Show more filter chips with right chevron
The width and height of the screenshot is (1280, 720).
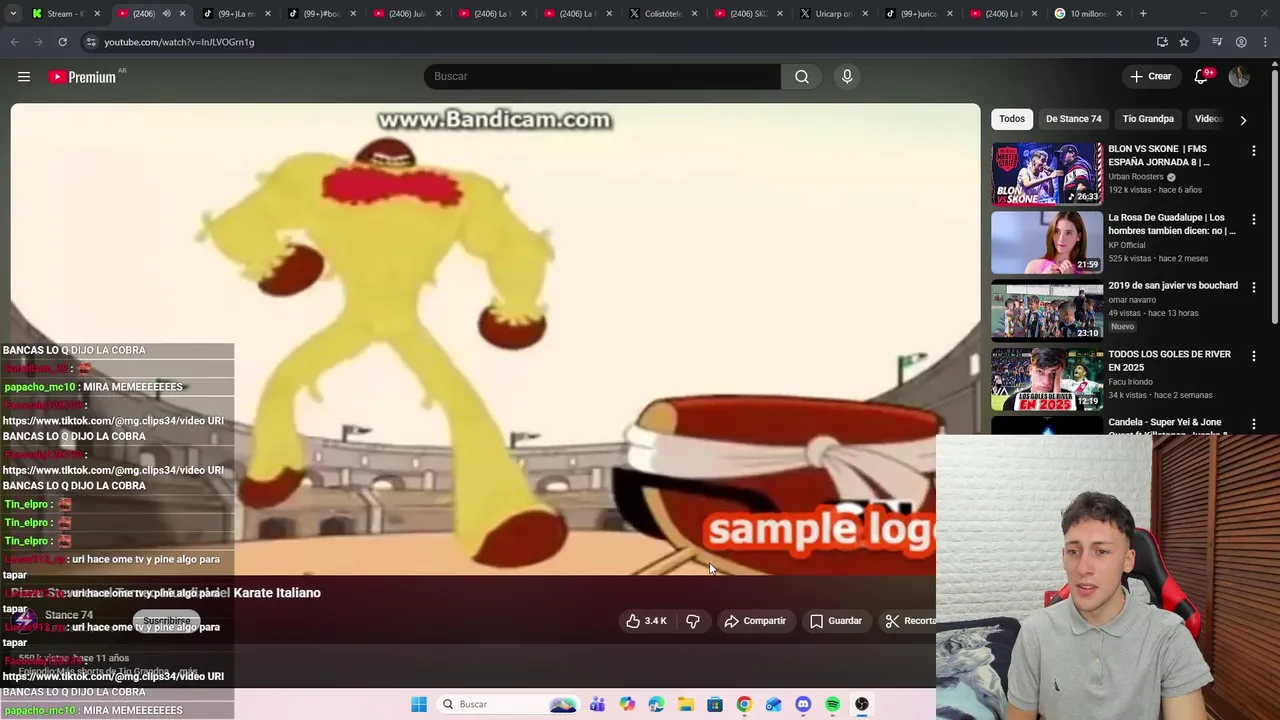[1243, 120]
